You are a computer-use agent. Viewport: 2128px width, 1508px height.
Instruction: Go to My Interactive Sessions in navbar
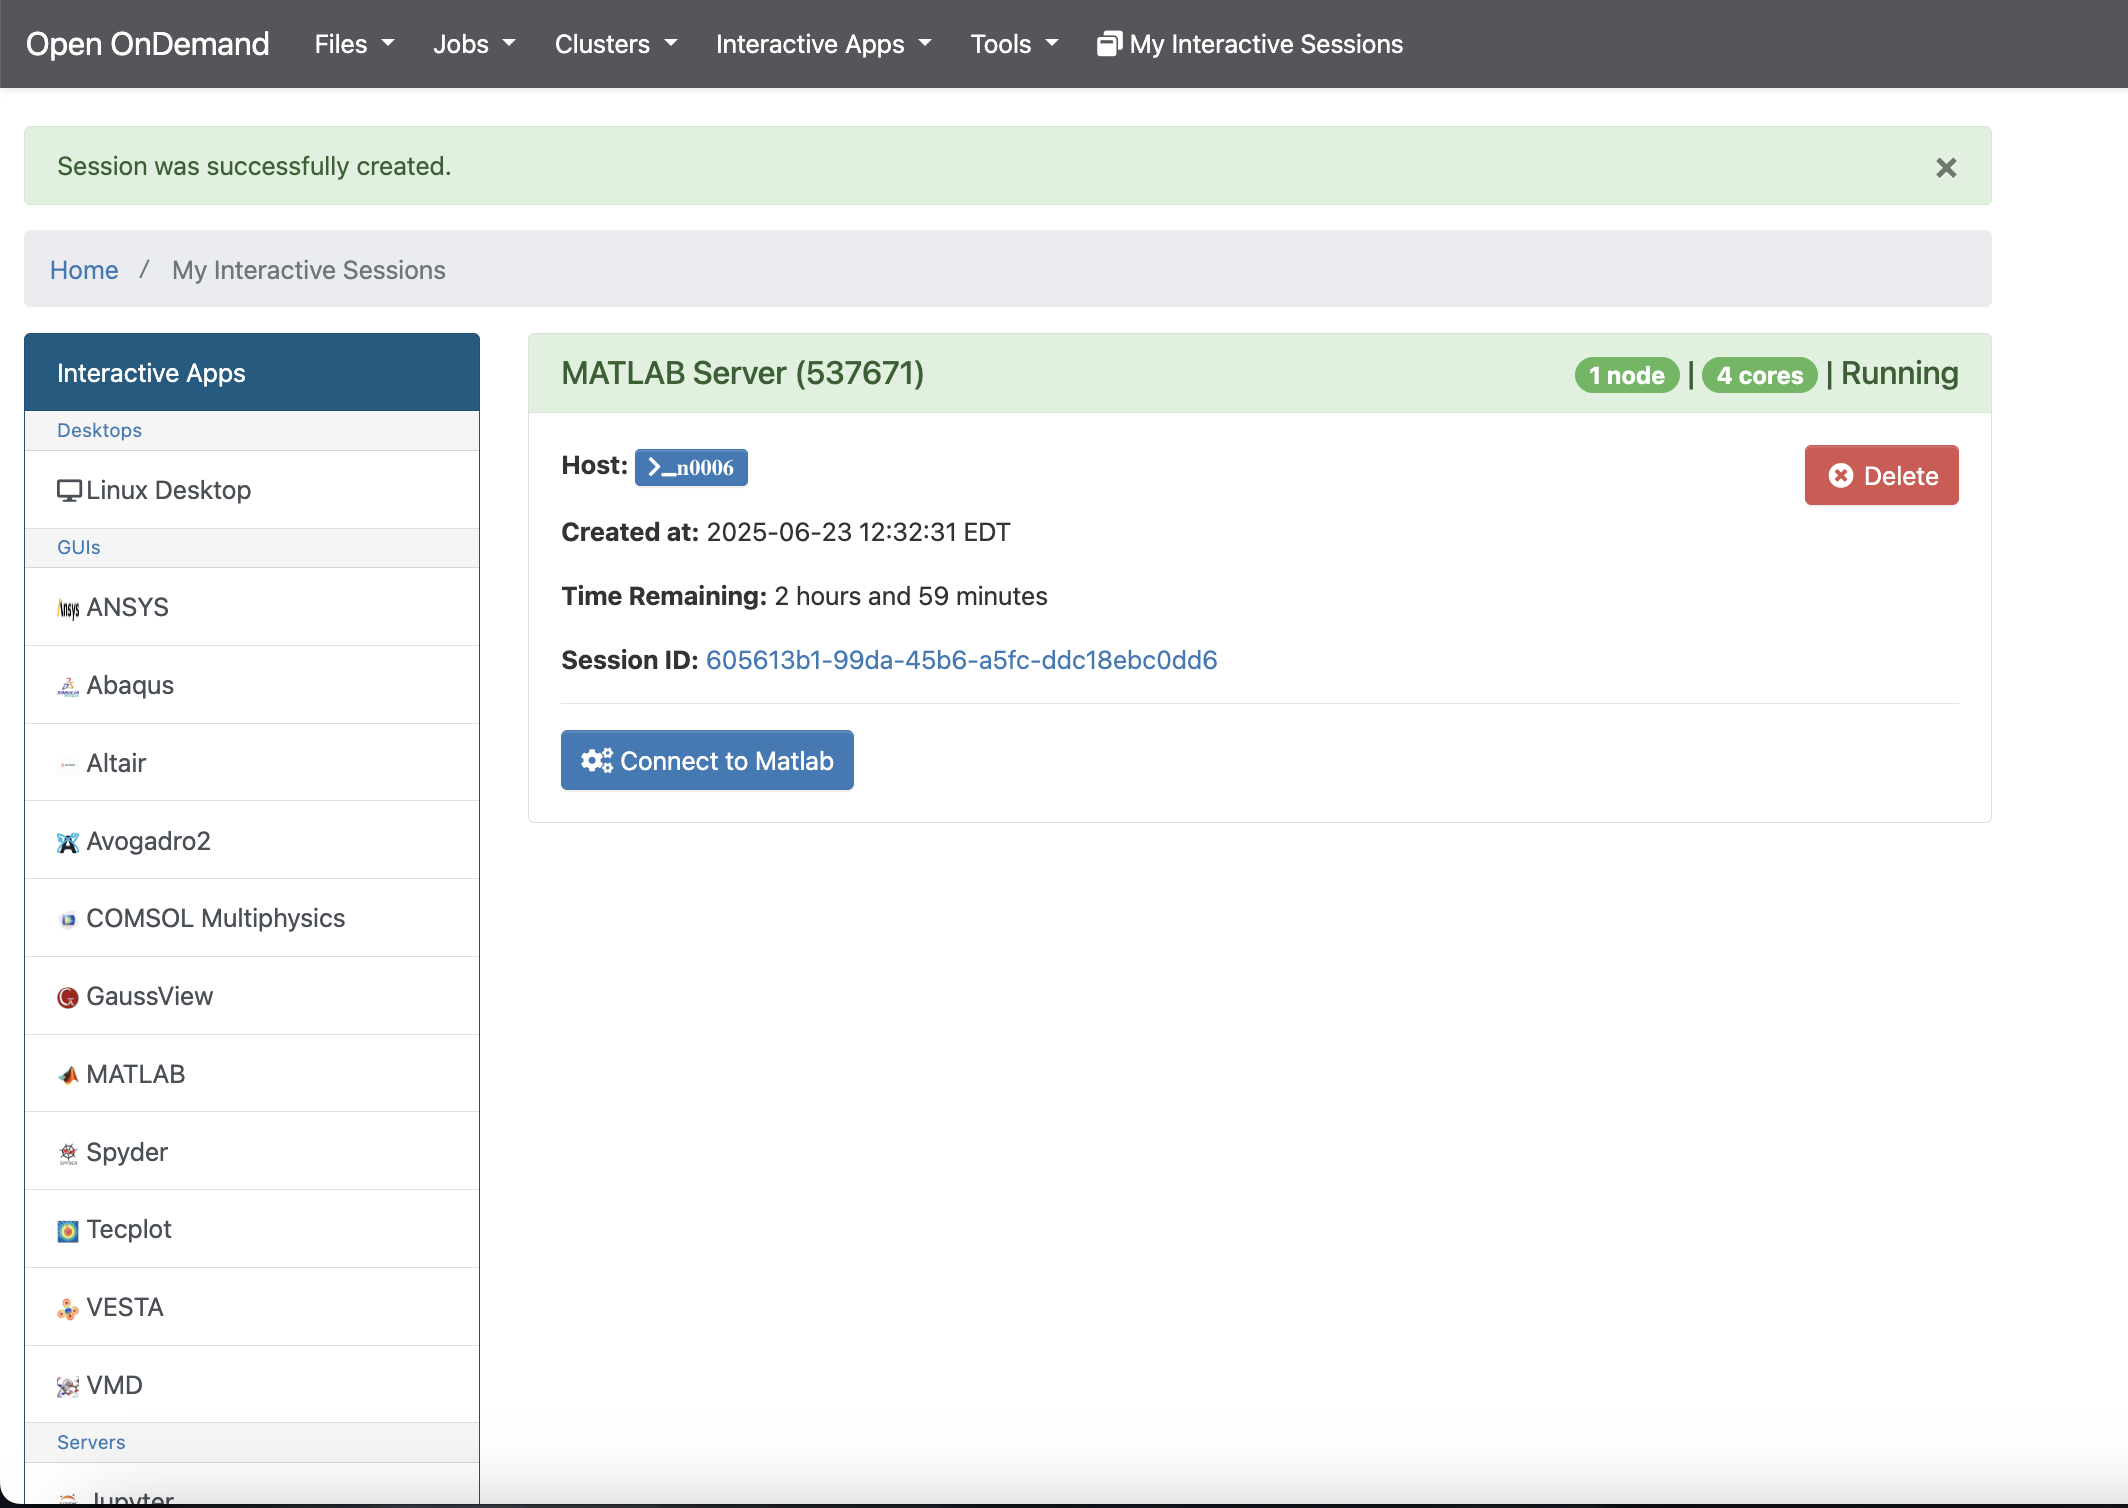1250,44
